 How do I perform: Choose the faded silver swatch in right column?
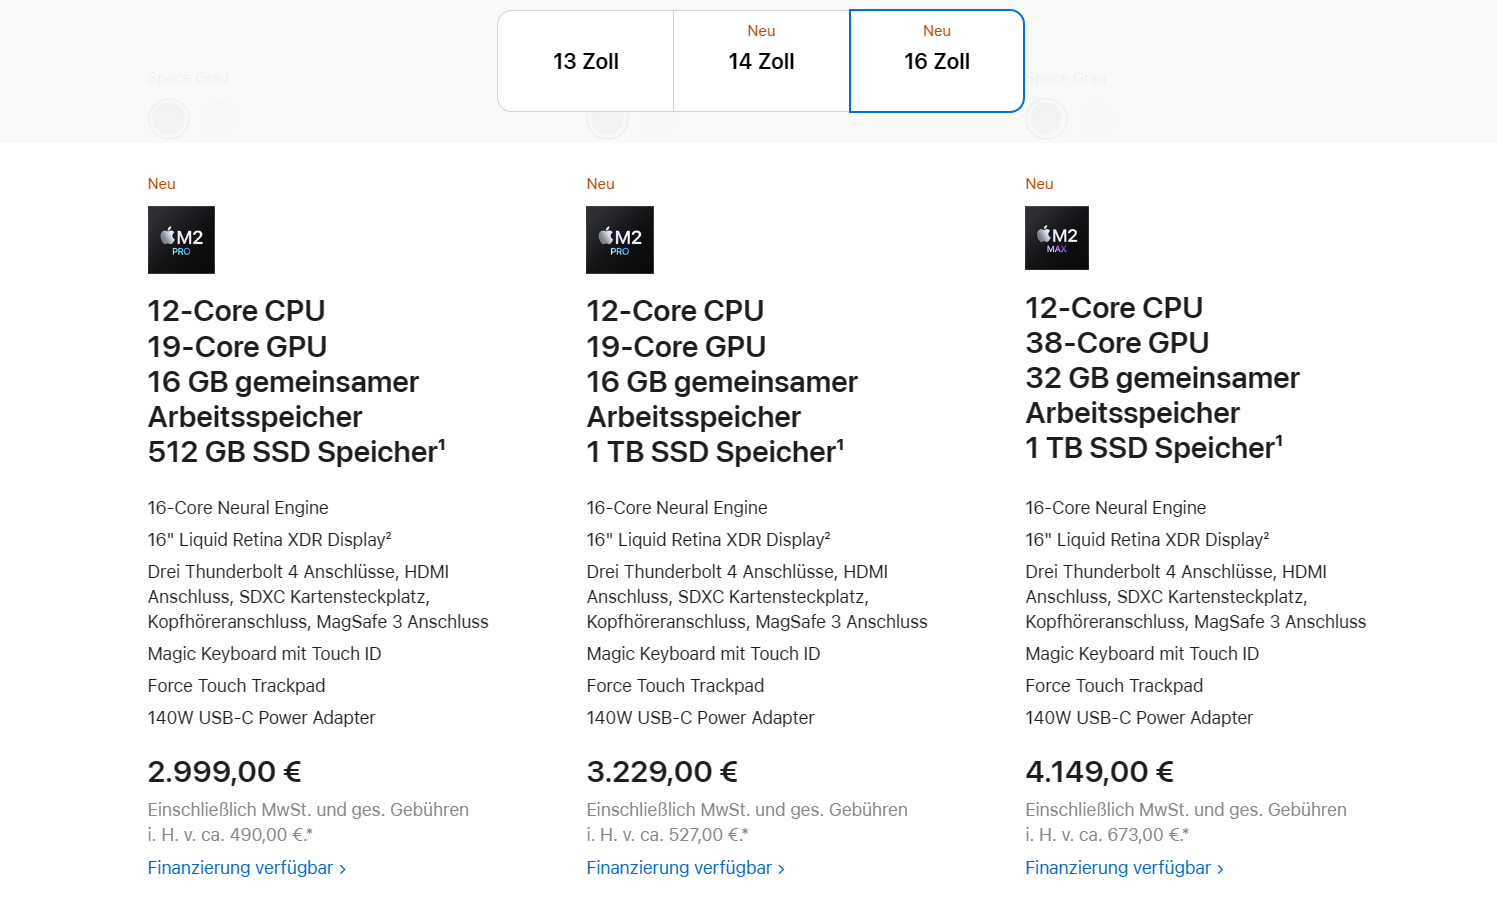tap(1096, 119)
